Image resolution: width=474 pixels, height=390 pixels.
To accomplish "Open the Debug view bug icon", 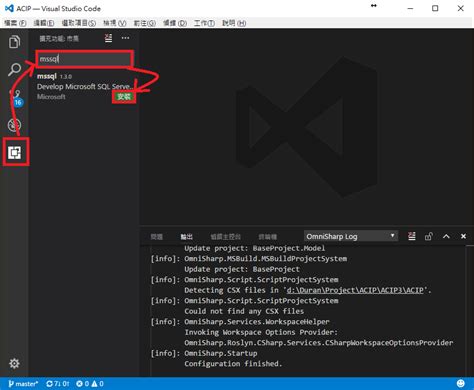I will (14, 125).
